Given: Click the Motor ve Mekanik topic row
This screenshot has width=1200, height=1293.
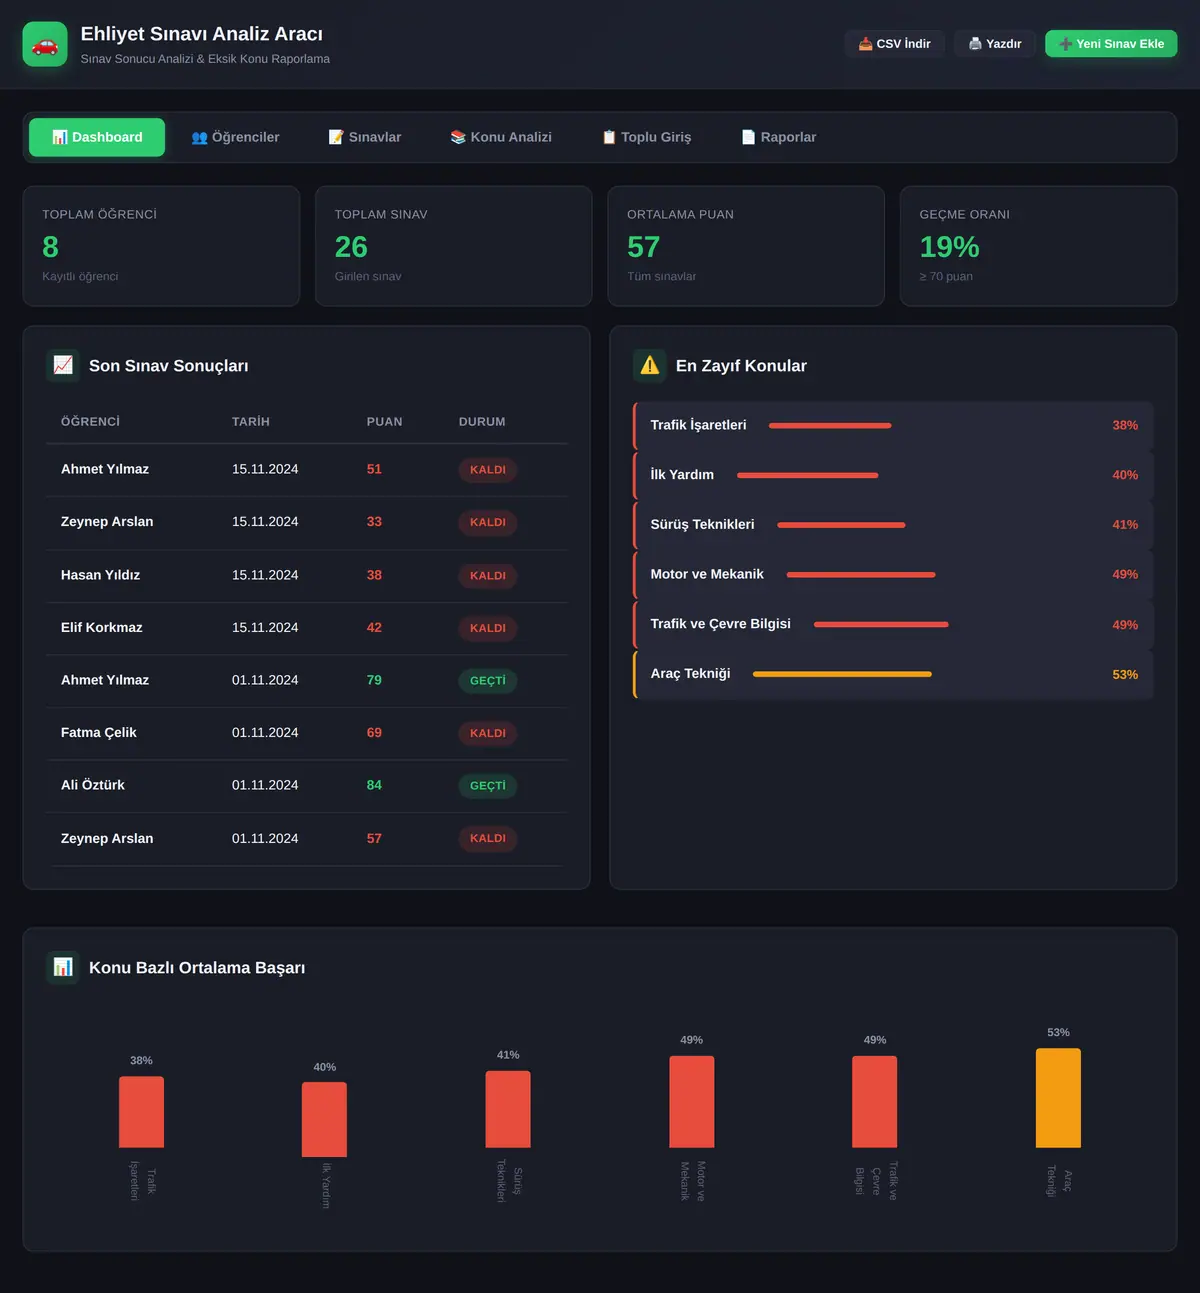Looking at the screenshot, I should coord(893,575).
